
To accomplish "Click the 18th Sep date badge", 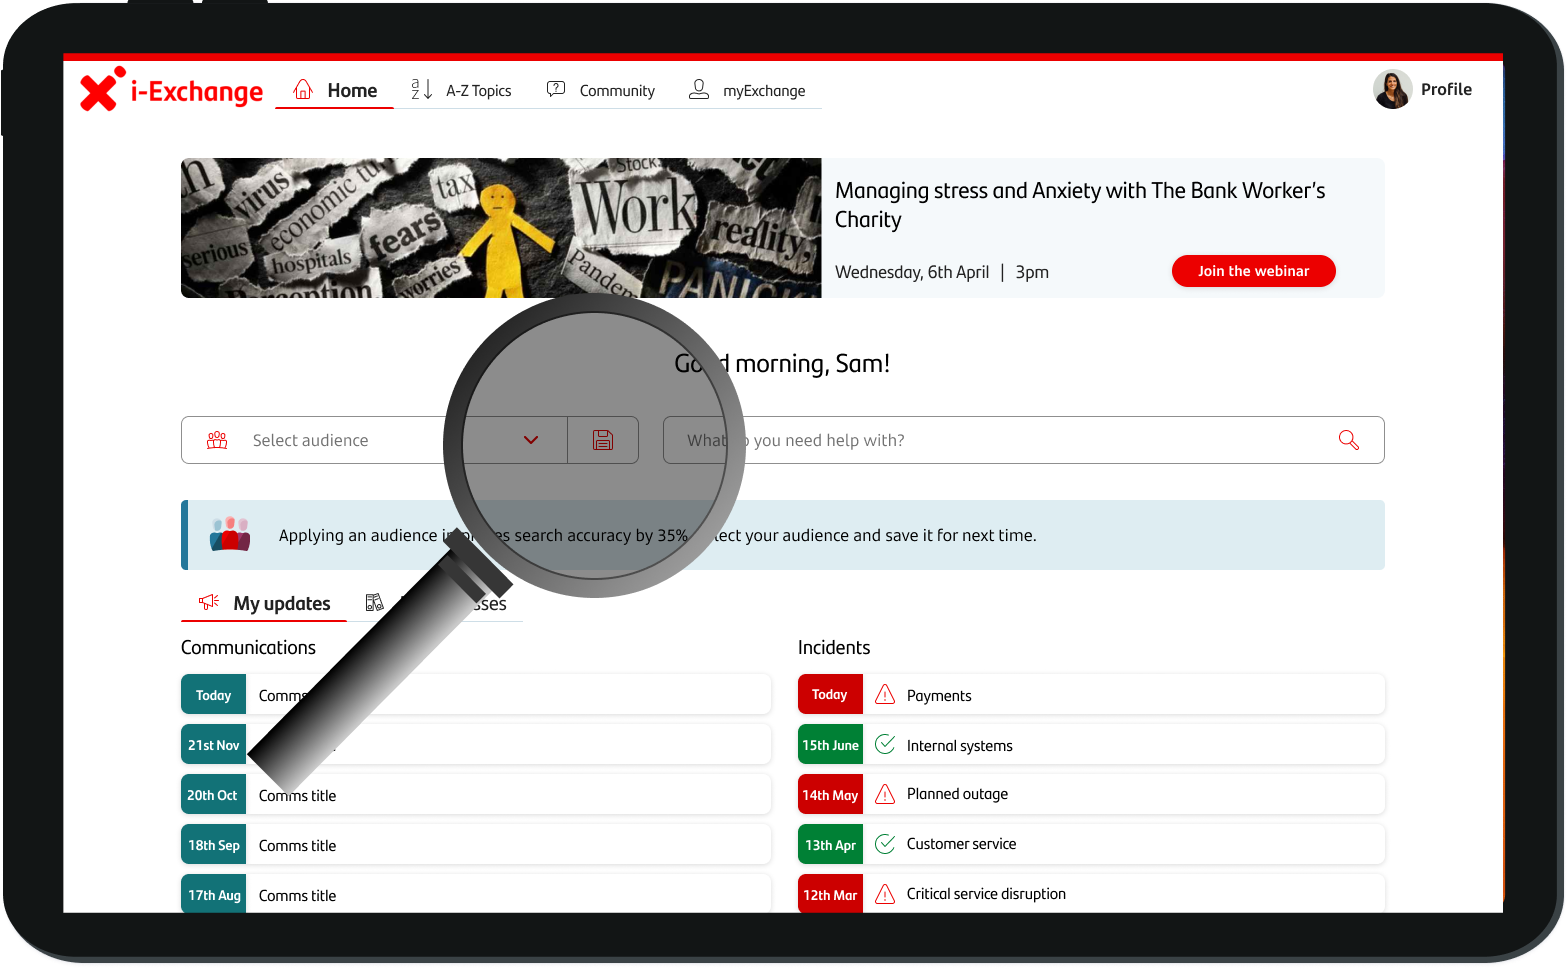I will coord(213,844).
